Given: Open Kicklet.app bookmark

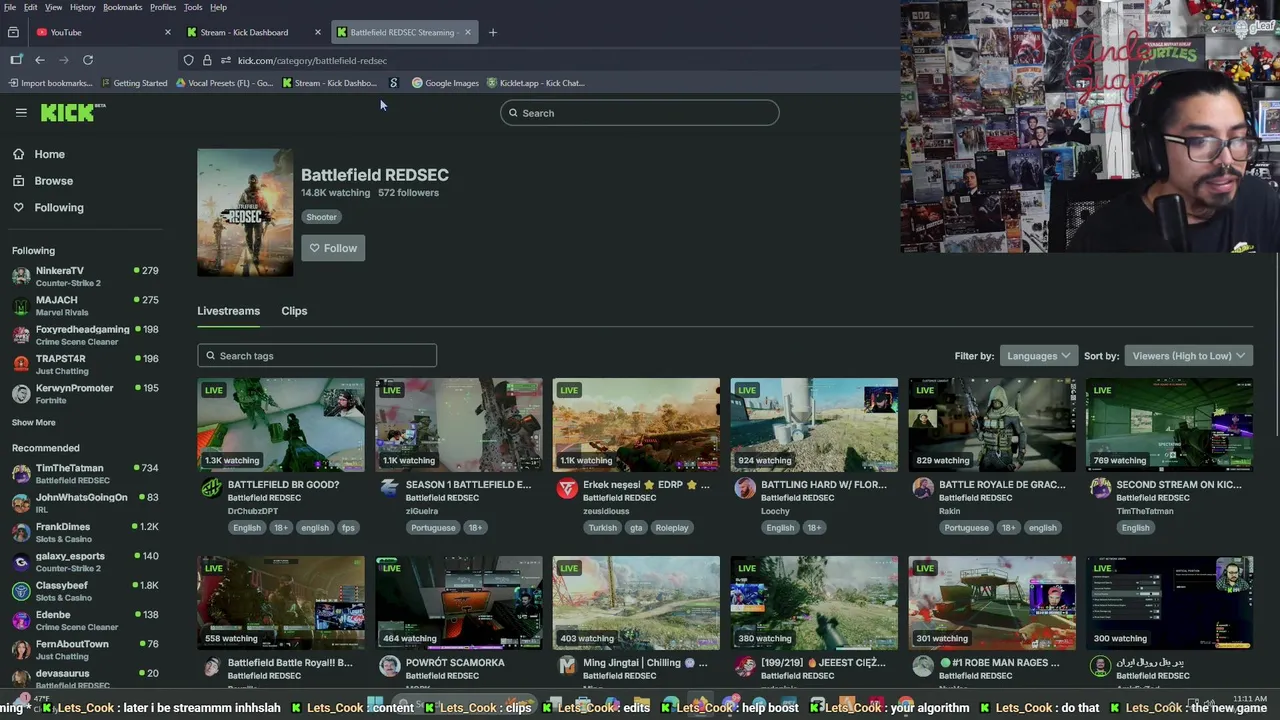Looking at the screenshot, I should point(535,83).
